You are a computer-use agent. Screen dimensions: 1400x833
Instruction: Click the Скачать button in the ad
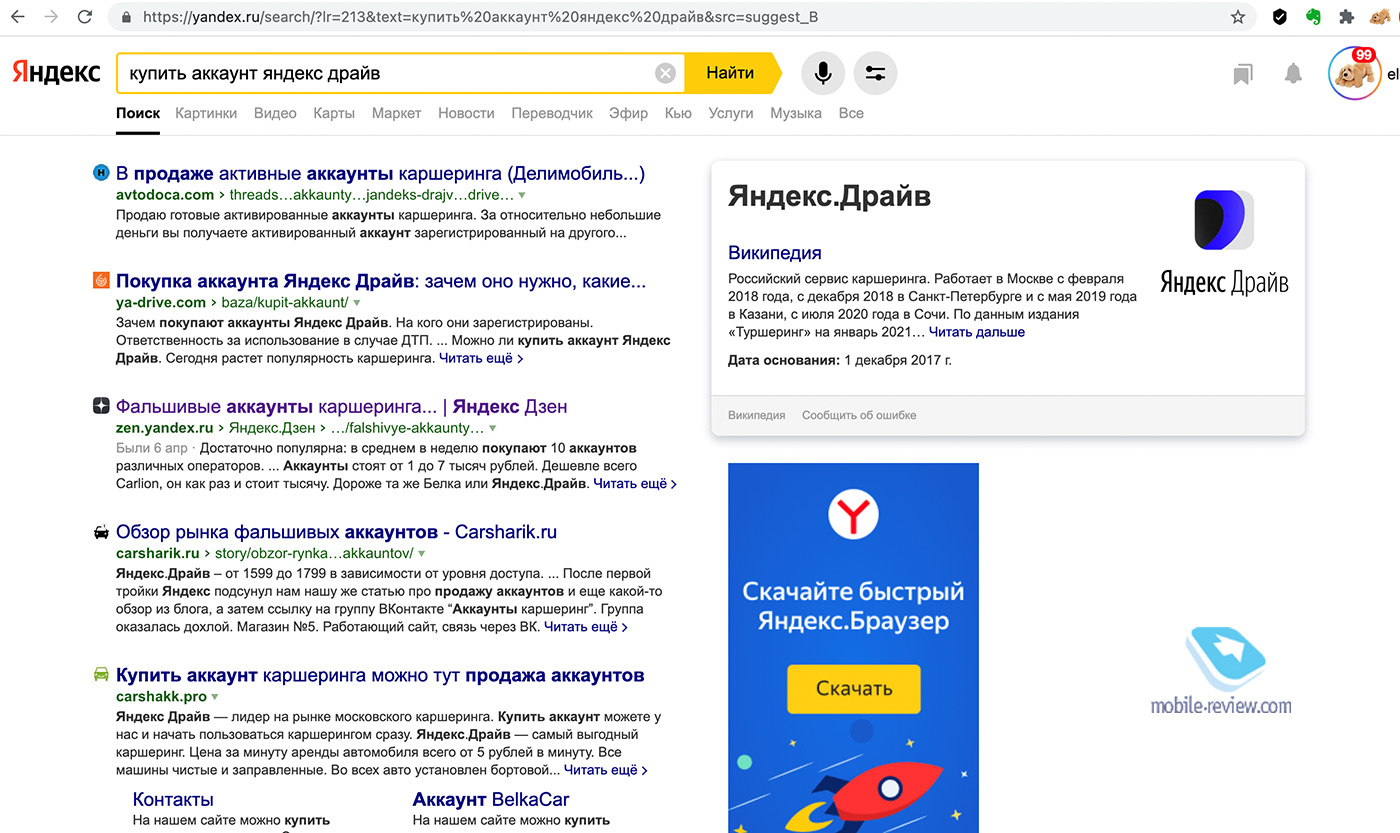853,688
